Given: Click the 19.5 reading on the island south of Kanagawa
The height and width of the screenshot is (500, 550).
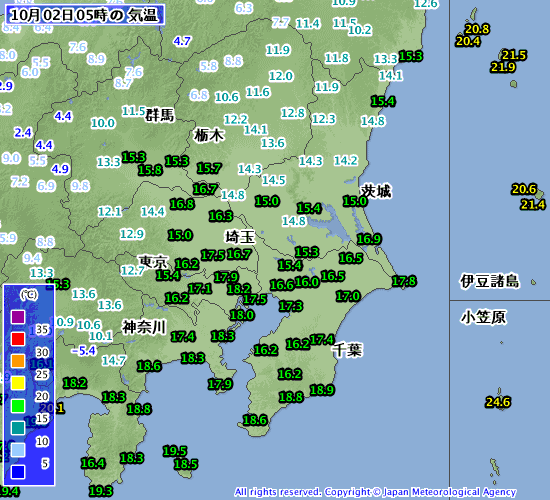Looking at the screenshot, I should coord(175,451).
